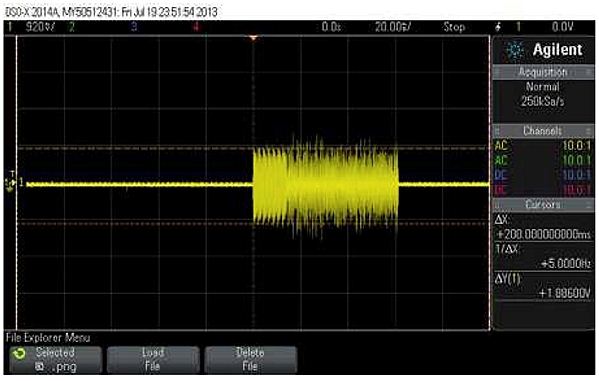Viewport: 599px width, 381px height.
Task: Open the Selected .png softkey
Action: click(55, 360)
